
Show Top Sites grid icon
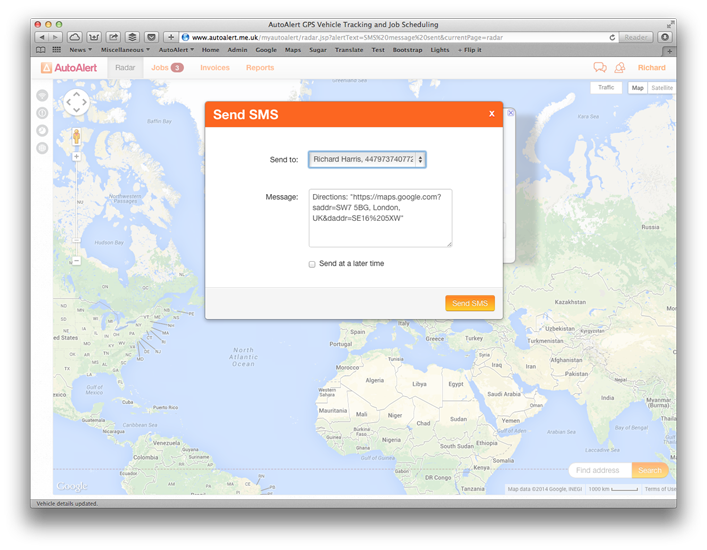[x=56, y=50]
